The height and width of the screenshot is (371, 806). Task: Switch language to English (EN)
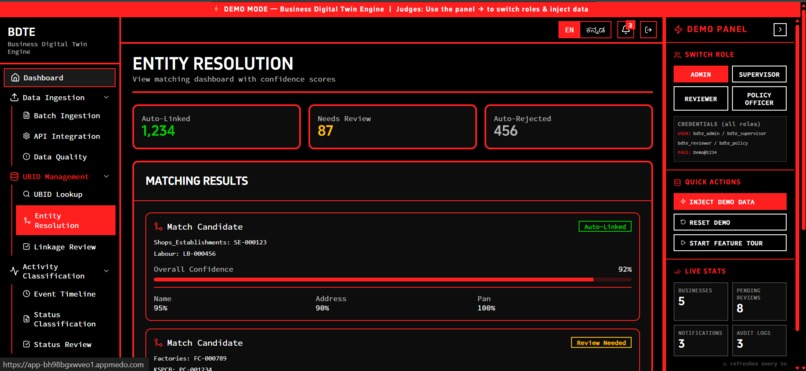pyautogui.click(x=569, y=30)
